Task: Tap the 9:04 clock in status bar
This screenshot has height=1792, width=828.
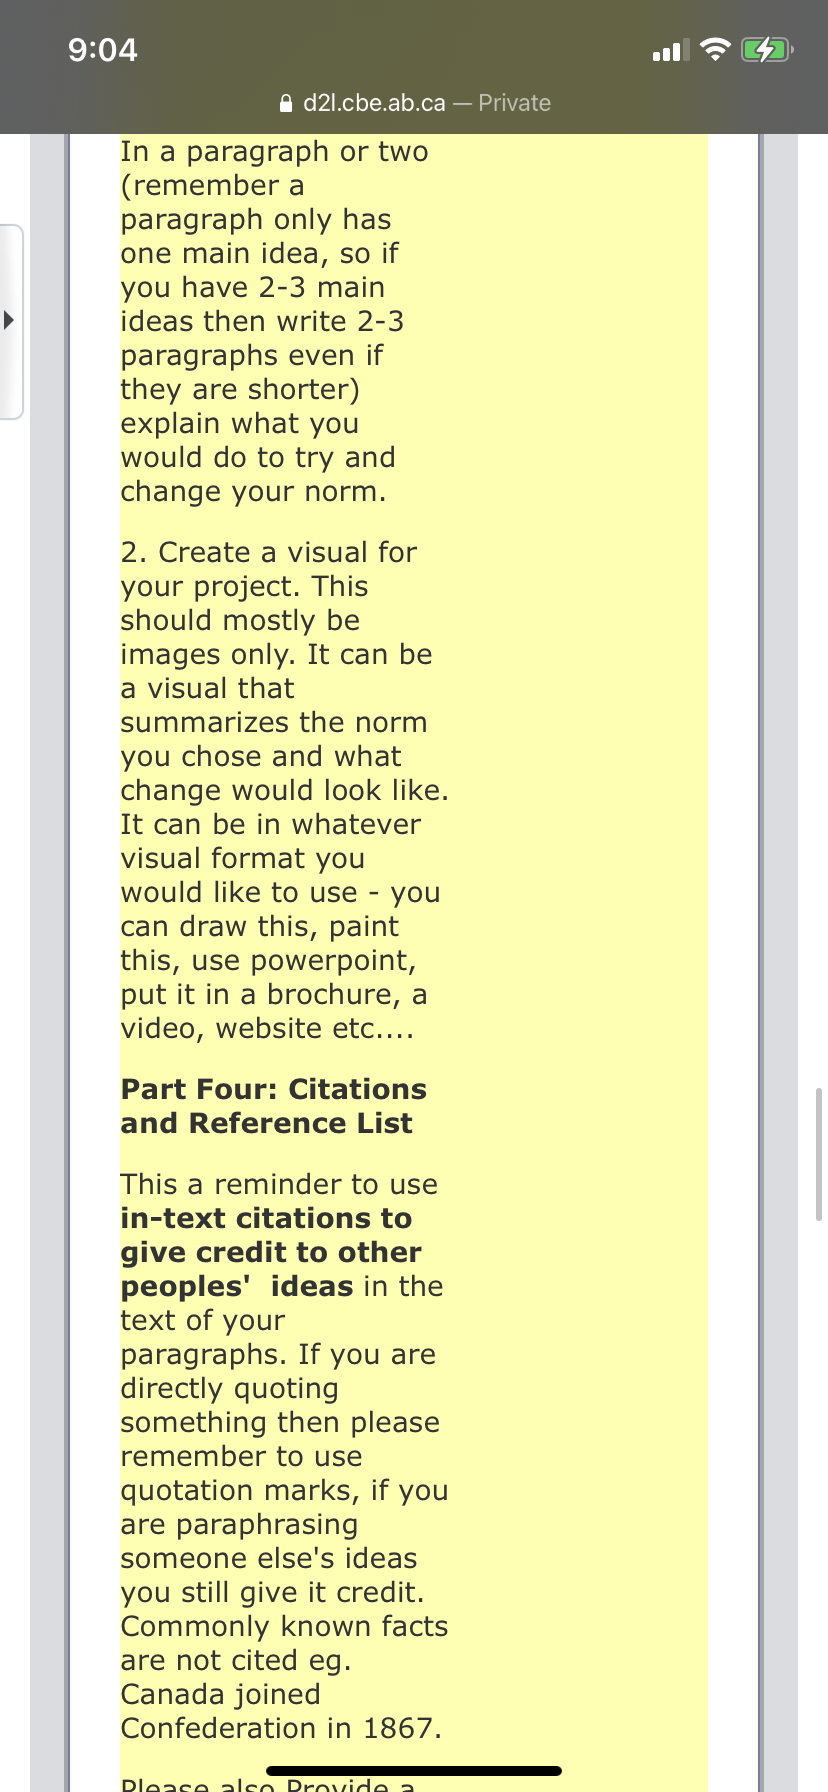Action: [x=103, y=50]
